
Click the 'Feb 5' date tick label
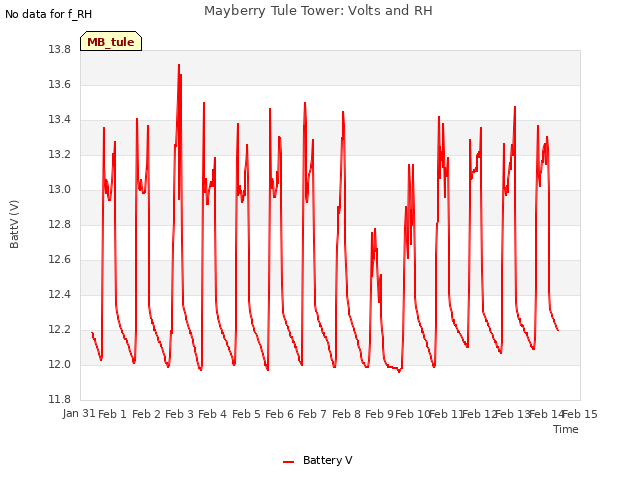pos(246,414)
